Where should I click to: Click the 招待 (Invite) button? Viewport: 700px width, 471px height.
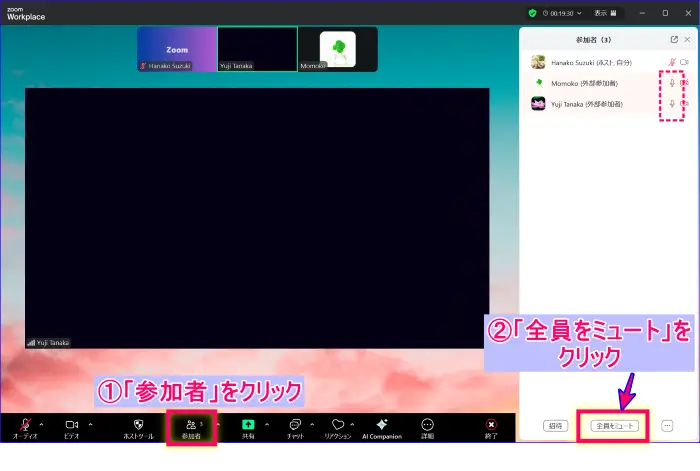[x=554, y=425]
